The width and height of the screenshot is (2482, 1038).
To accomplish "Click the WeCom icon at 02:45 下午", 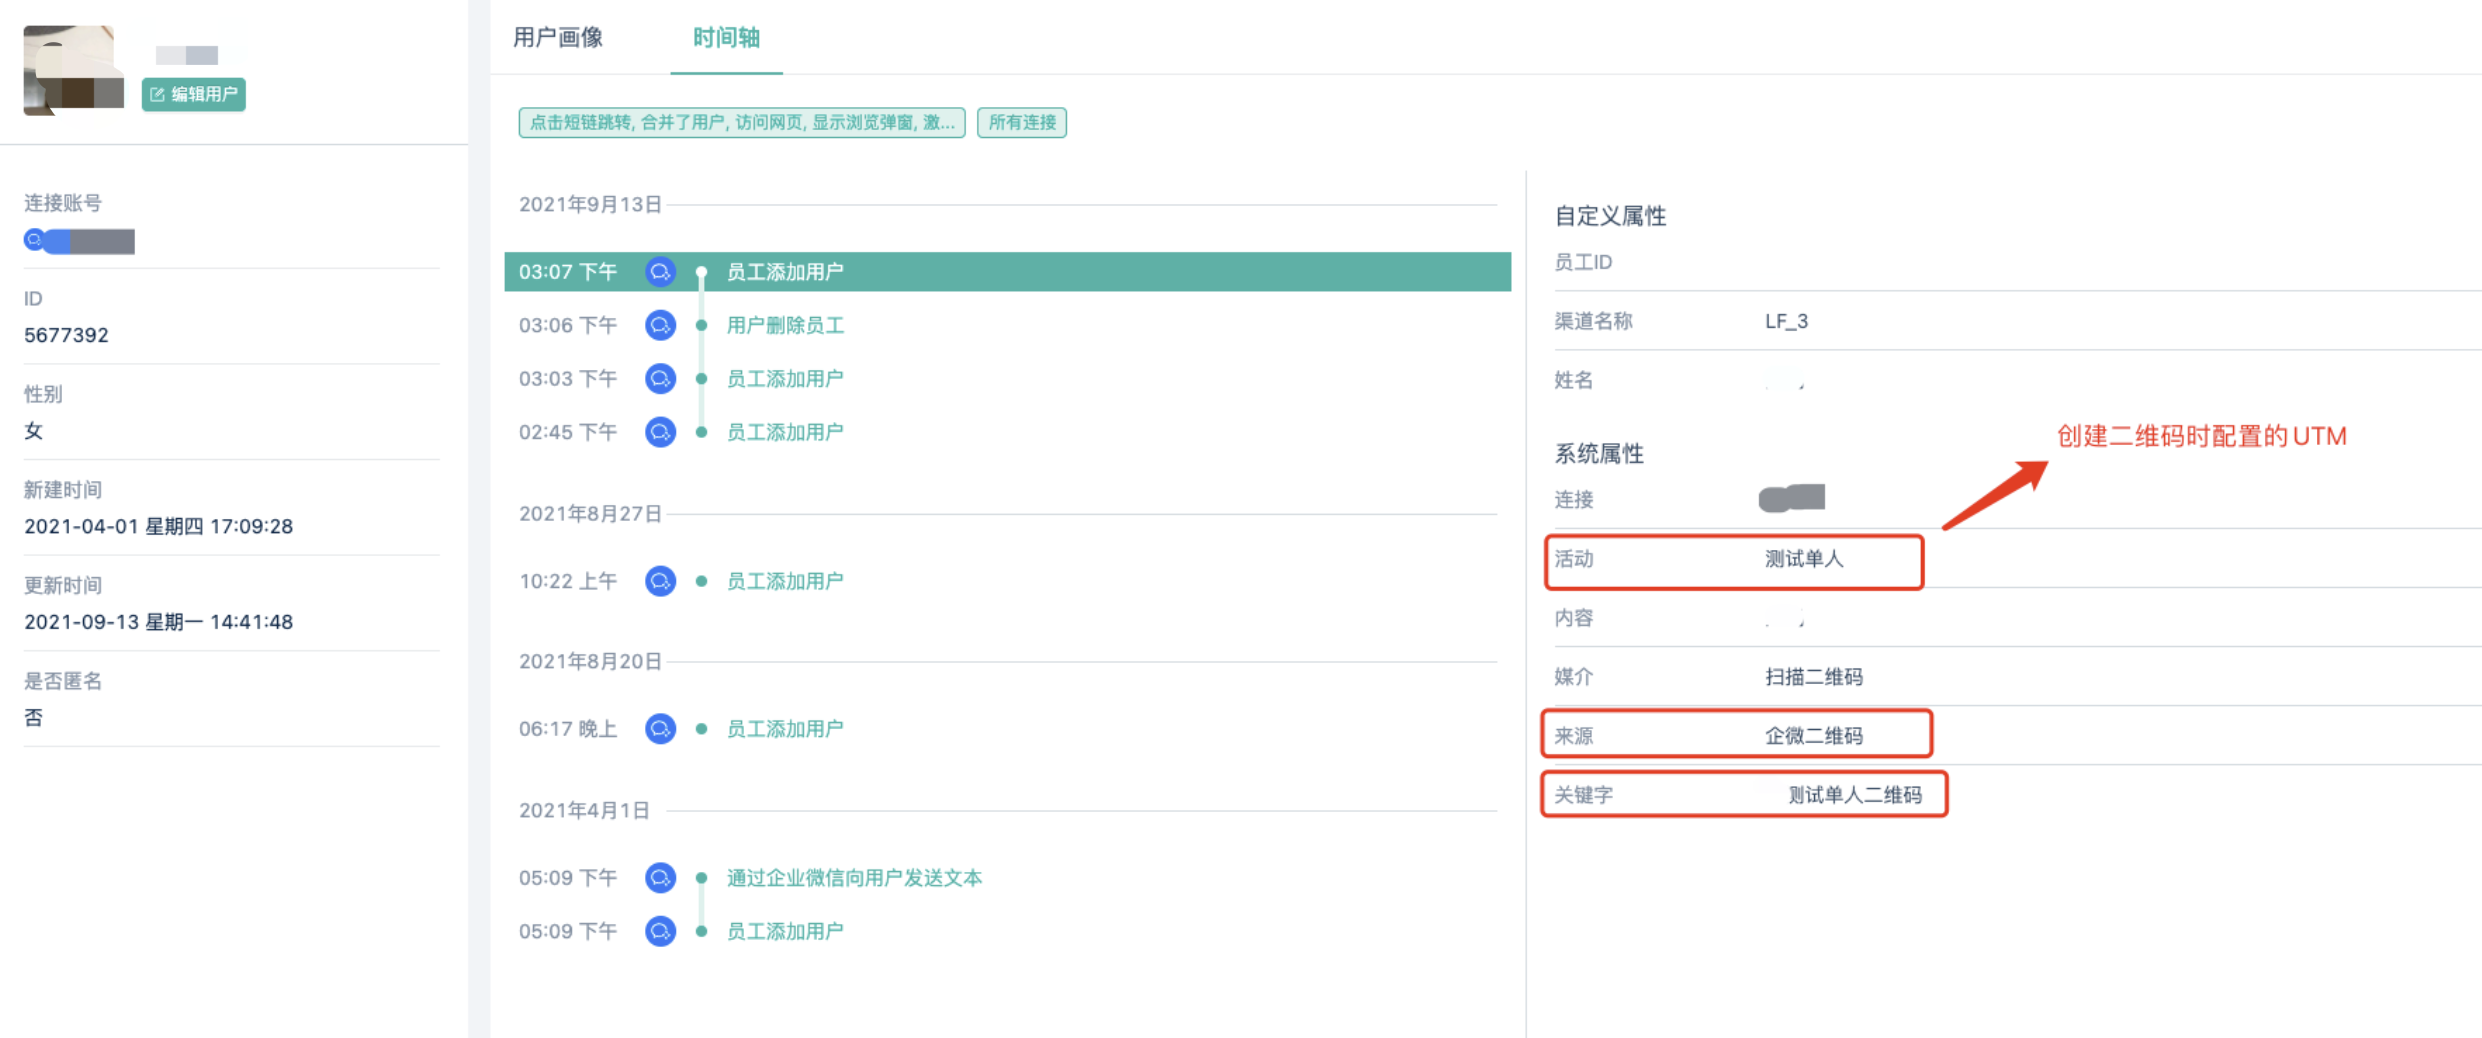I will 660,432.
